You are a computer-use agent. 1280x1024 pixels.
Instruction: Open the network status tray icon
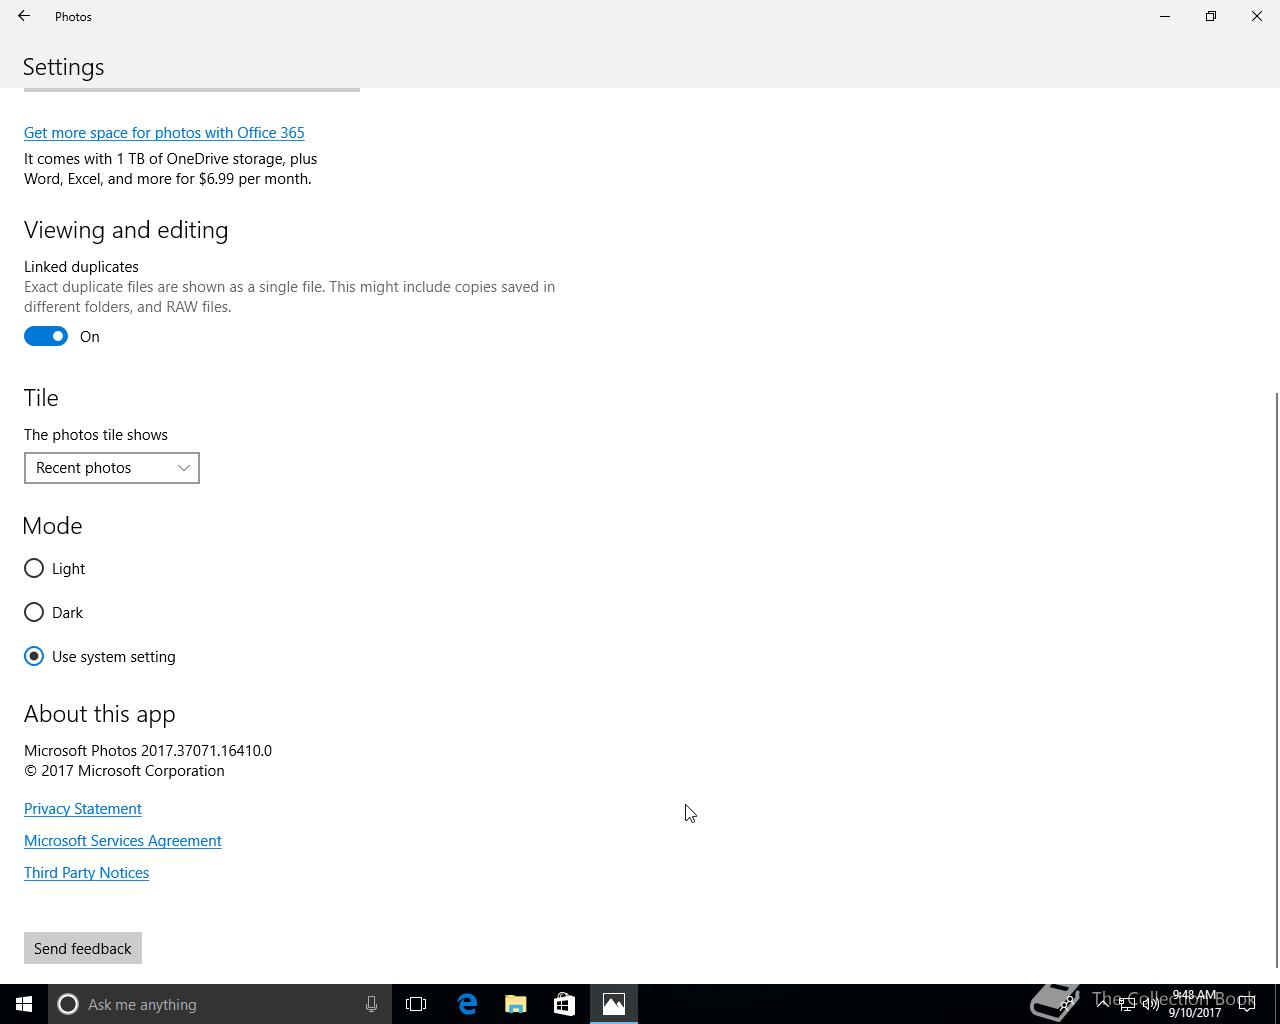tap(1126, 1004)
